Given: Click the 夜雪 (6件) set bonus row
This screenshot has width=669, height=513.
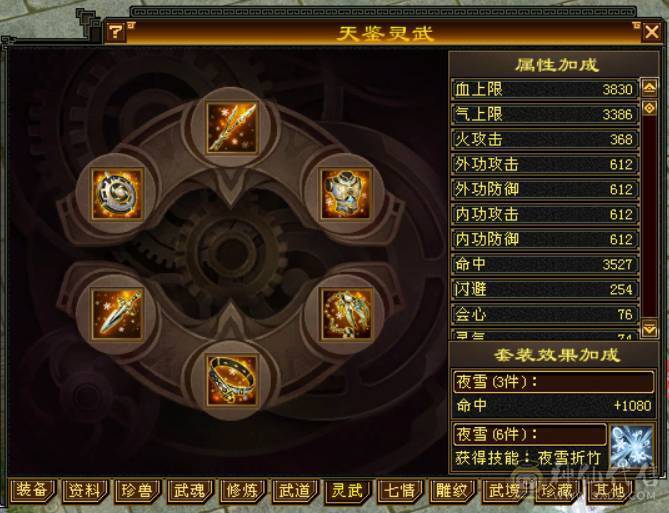Looking at the screenshot, I should pyautogui.click(x=530, y=435).
